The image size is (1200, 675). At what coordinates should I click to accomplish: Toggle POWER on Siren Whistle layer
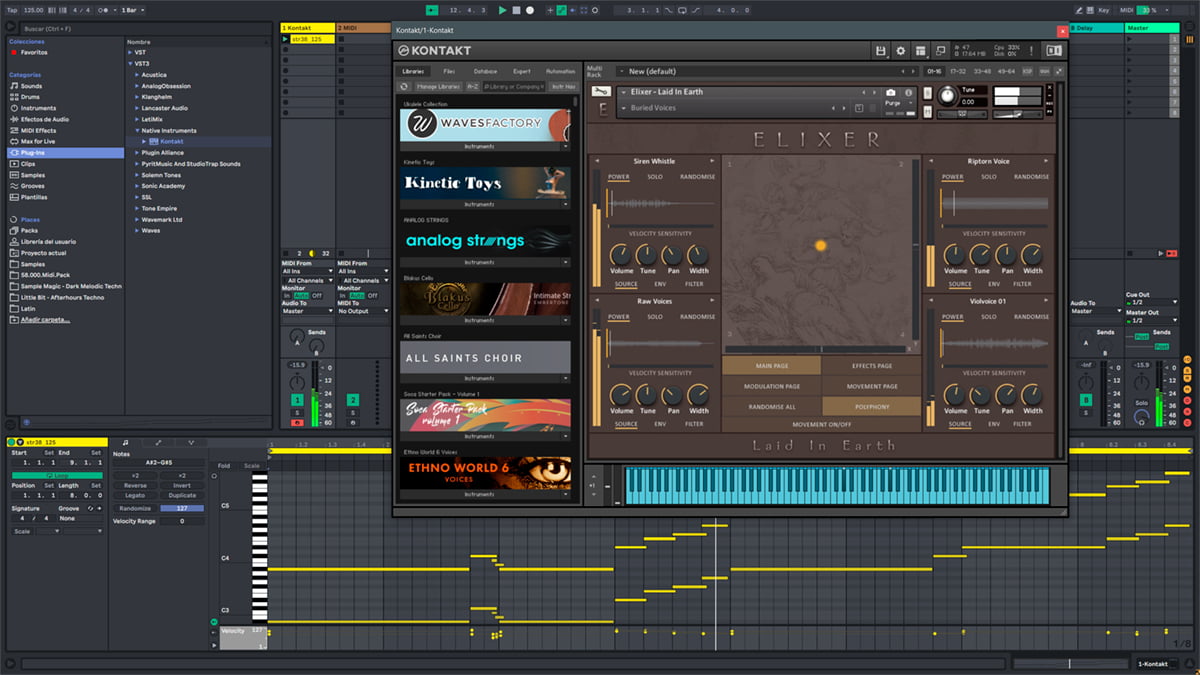(x=618, y=177)
